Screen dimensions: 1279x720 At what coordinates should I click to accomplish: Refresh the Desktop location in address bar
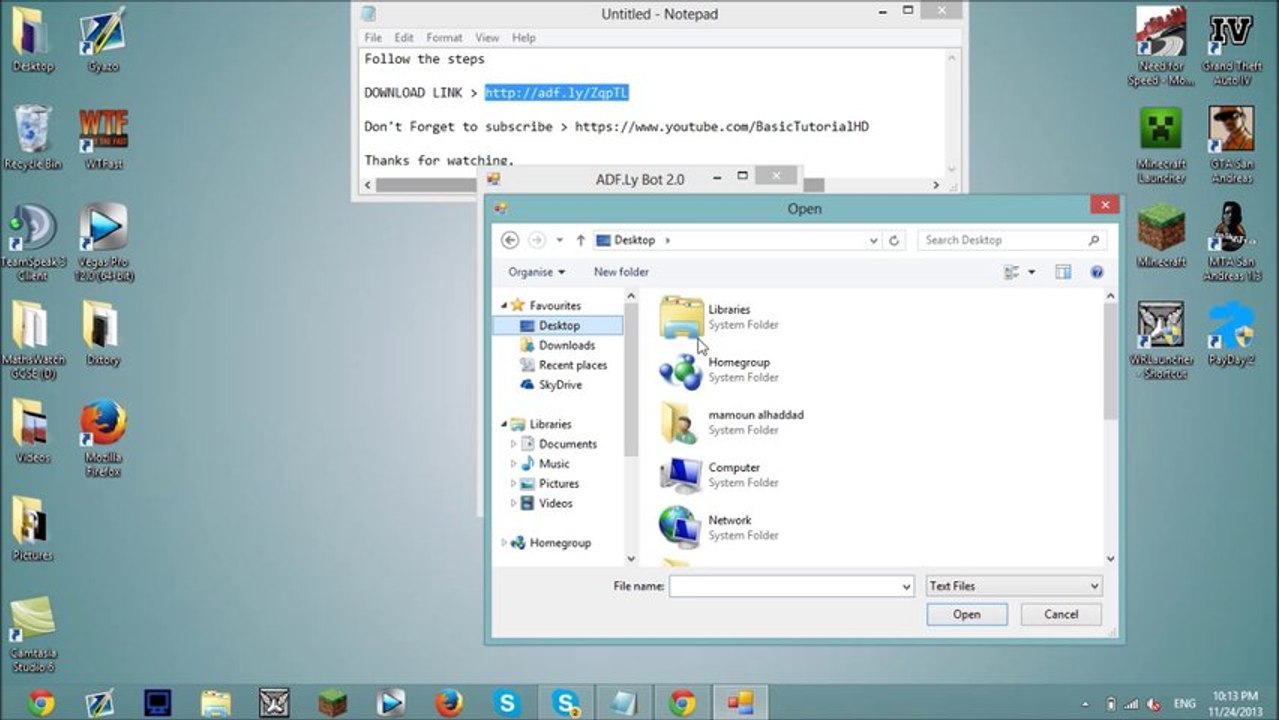(x=895, y=240)
